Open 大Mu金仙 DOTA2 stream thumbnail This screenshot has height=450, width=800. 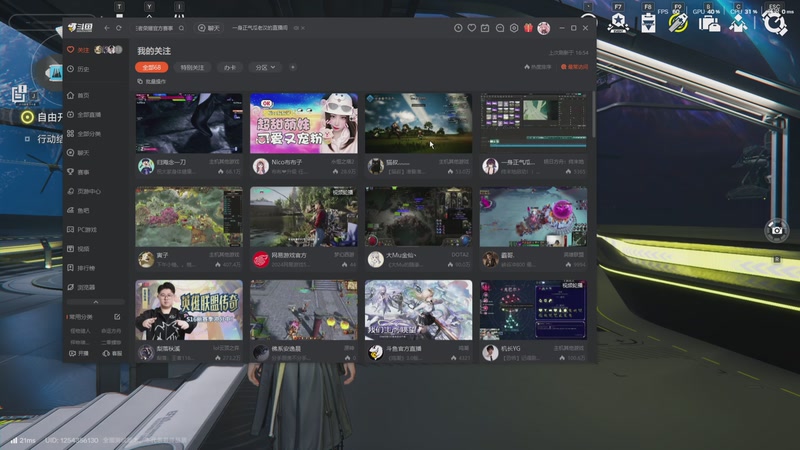click(x=418, y=217)
